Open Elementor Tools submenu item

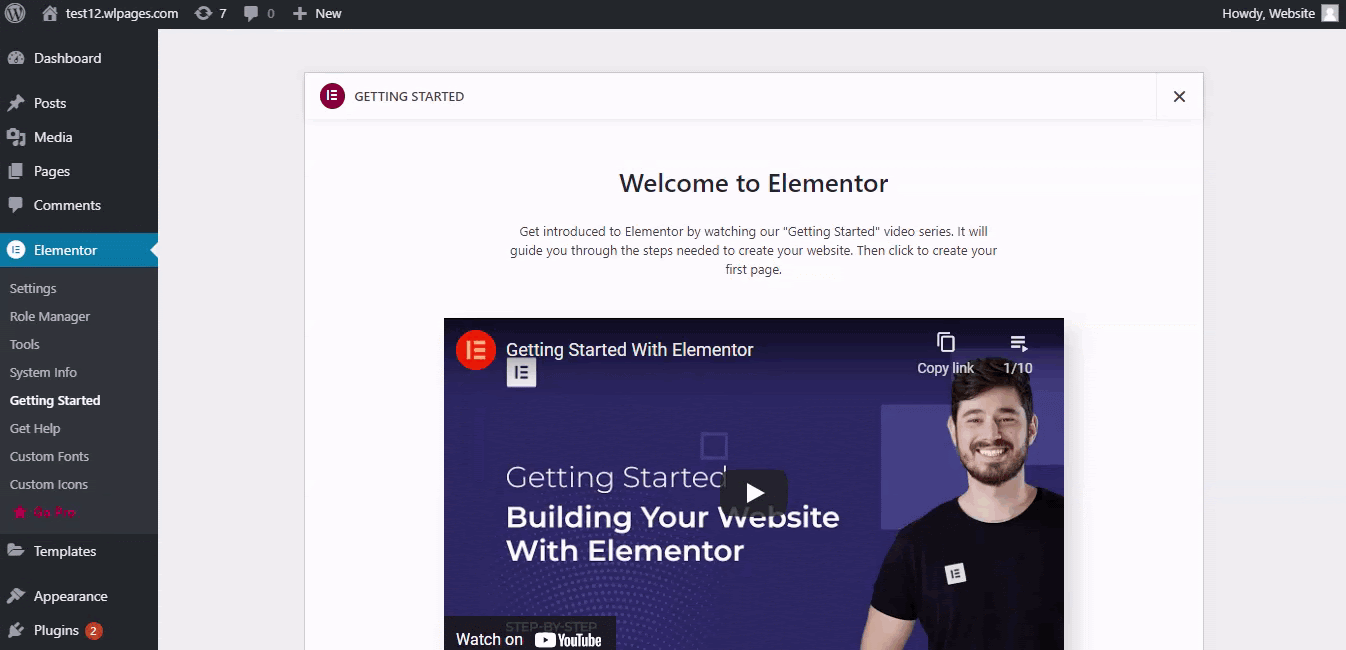click(x=25, y=344)
